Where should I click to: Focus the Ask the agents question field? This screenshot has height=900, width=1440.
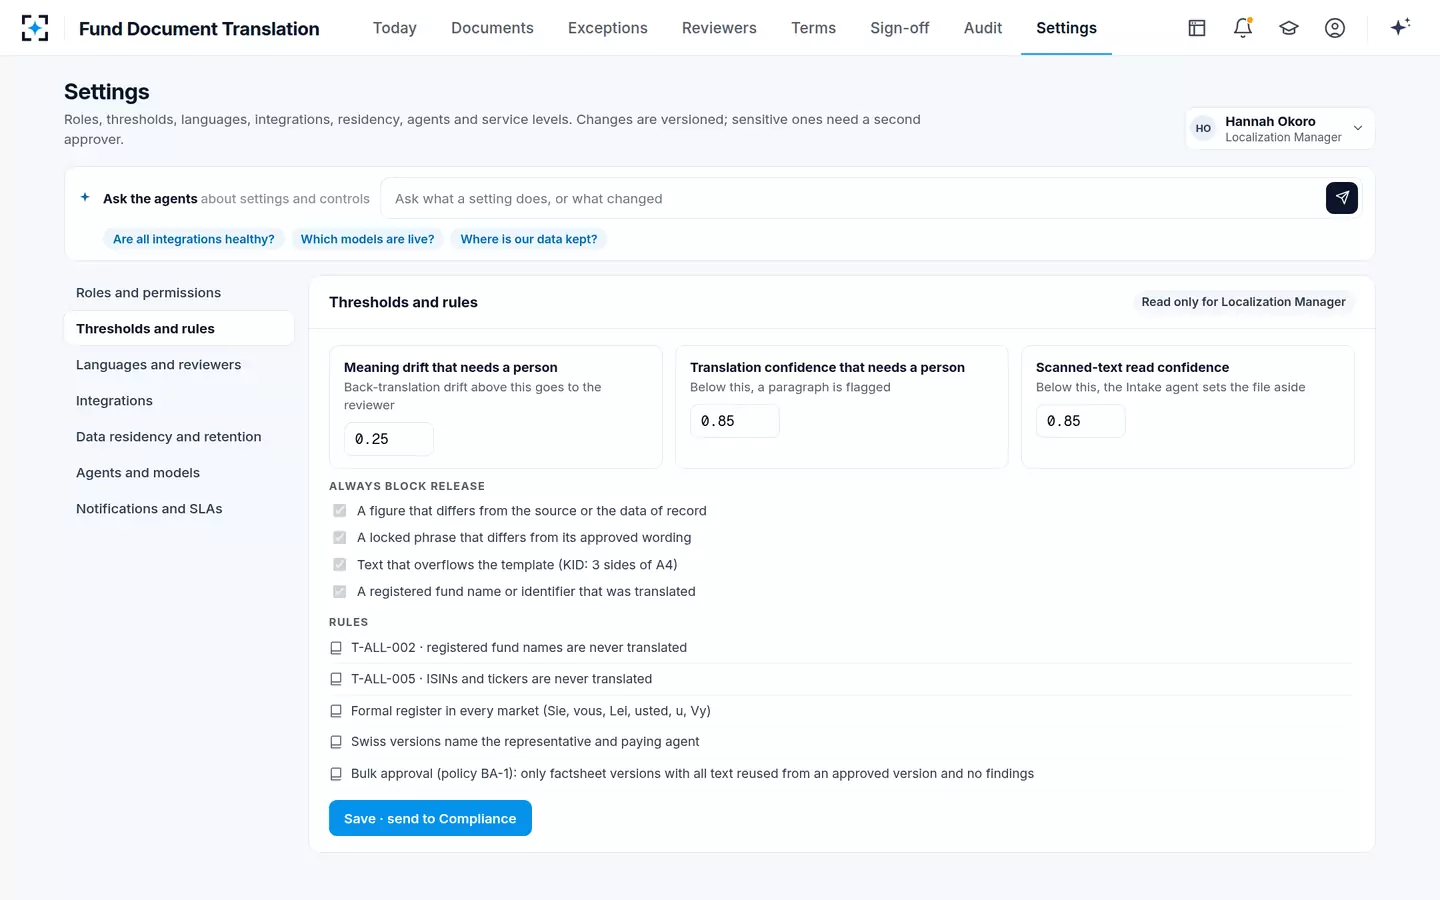[x=855, y=198]
